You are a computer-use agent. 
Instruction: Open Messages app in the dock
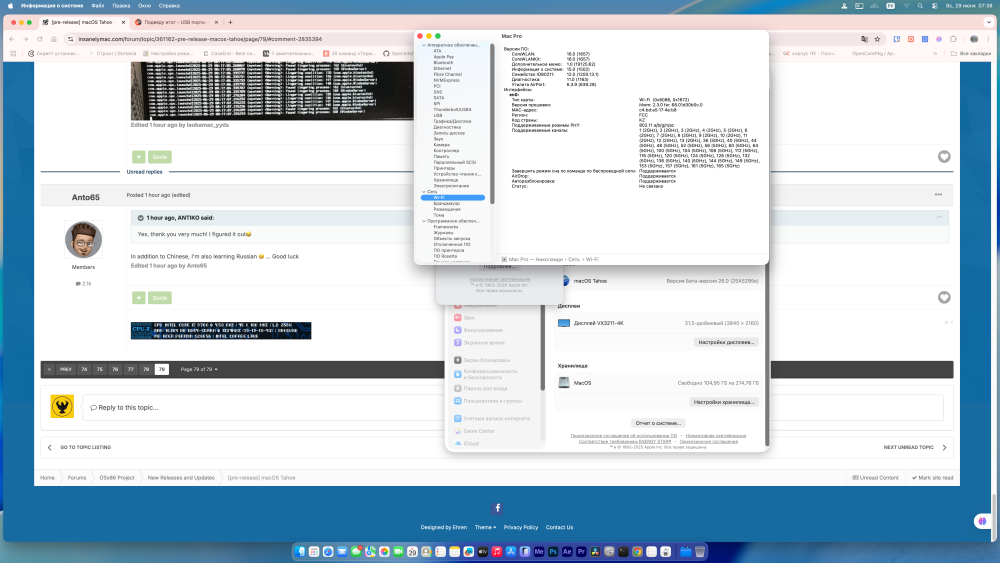pos(356,552)
